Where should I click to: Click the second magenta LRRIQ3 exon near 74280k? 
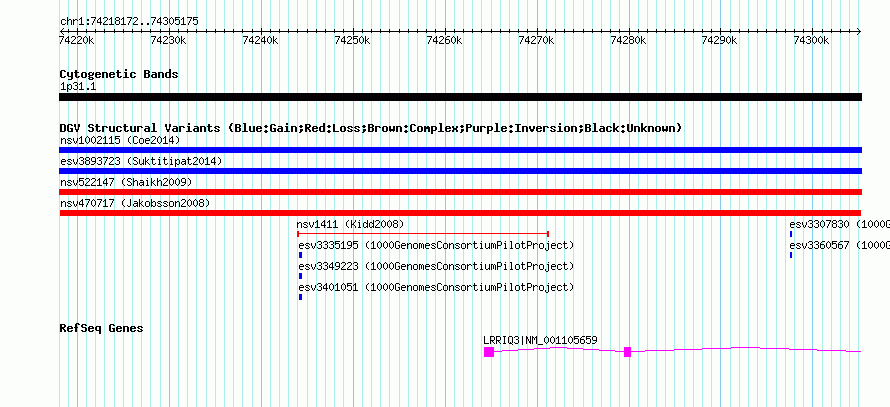[627, 352]
